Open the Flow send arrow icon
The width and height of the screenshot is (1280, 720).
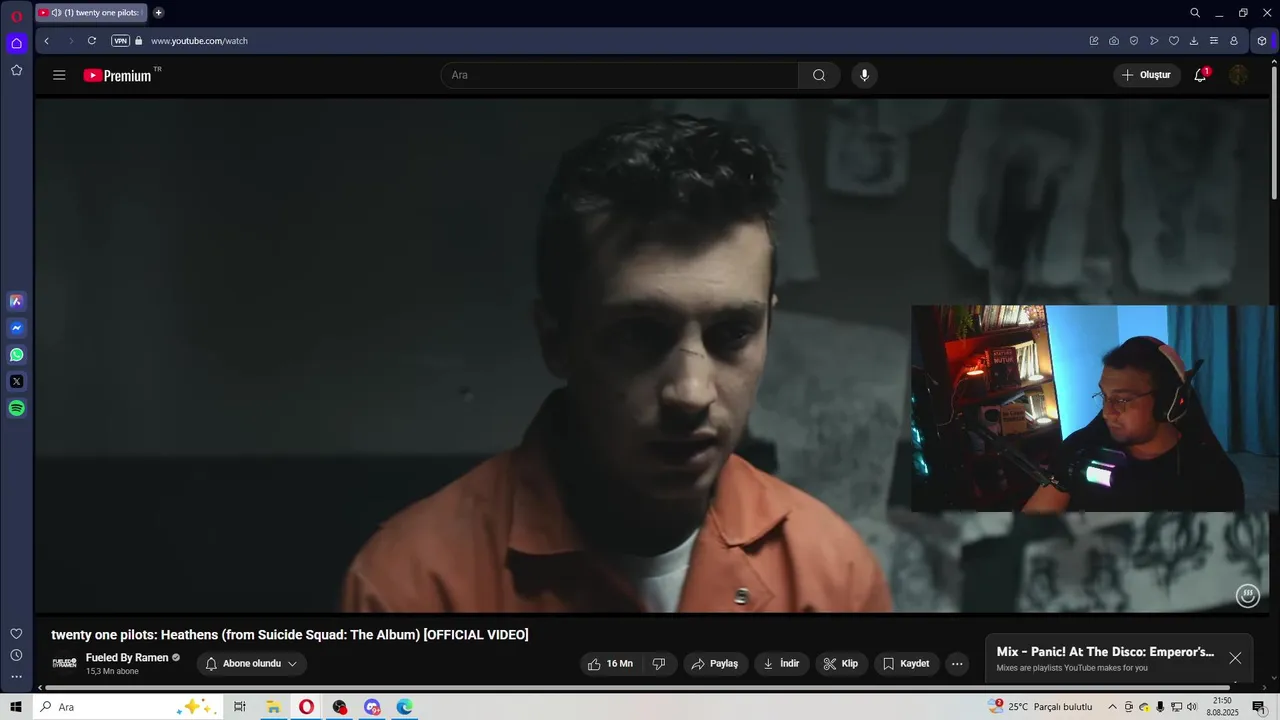[1154, 41]
